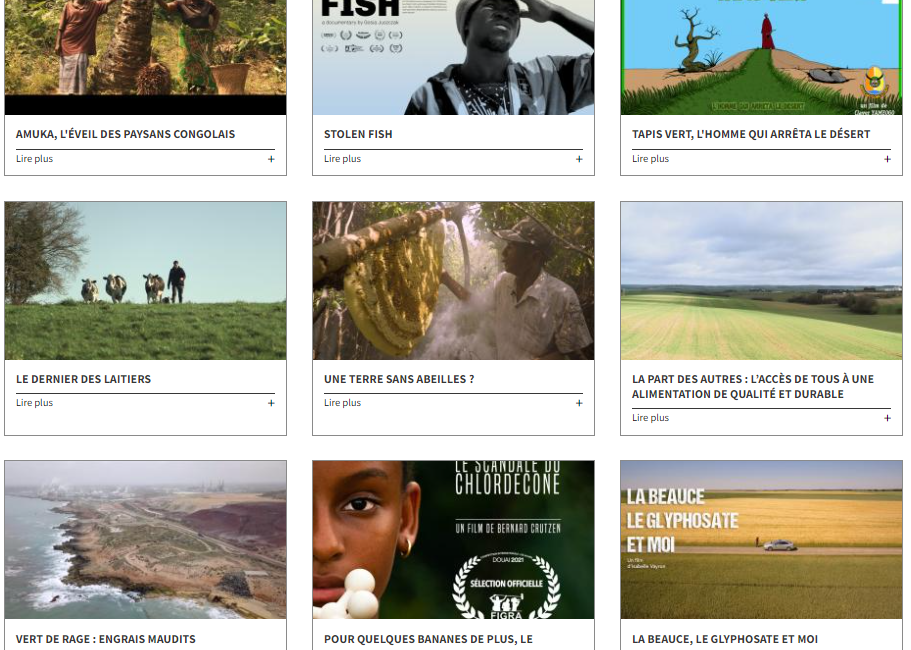The image size is (911, 650).
Task: Open wheat field thumbnail for La Beauce
Action: (761, 540)
